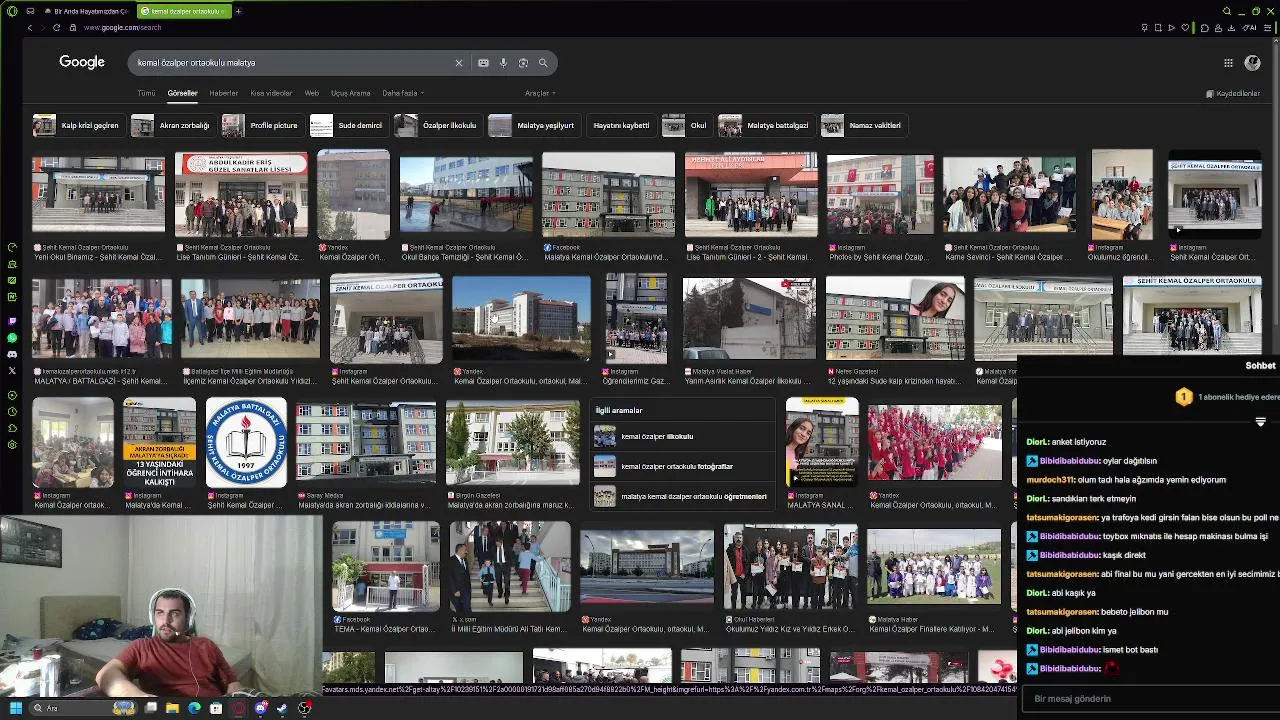Filter by Namaz vakitleri chip

tap(863, 126)
